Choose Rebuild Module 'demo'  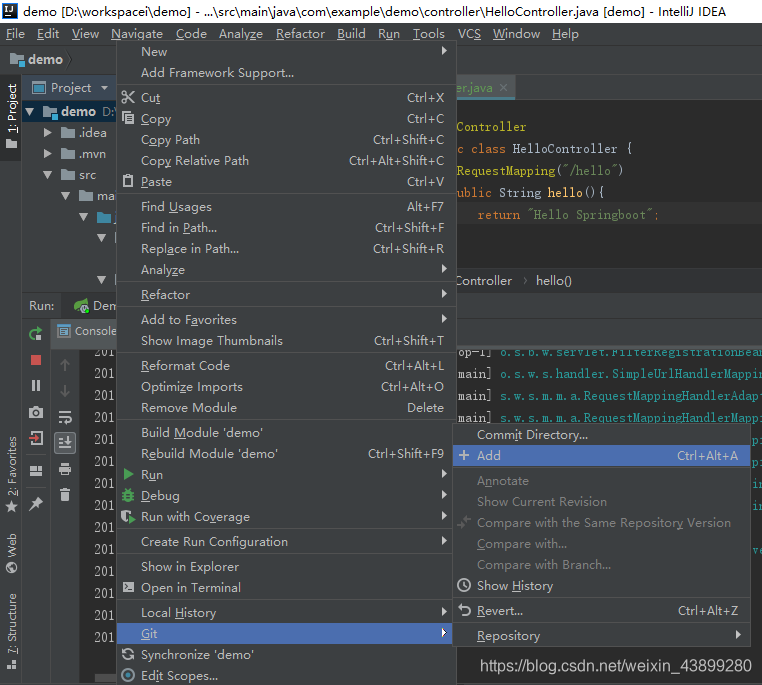coord(286,453)
